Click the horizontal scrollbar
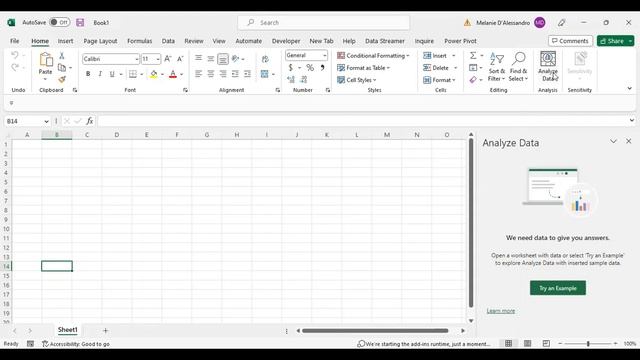Screen dimensions: 640x360 pyautogui.click(x=375, y=331)
